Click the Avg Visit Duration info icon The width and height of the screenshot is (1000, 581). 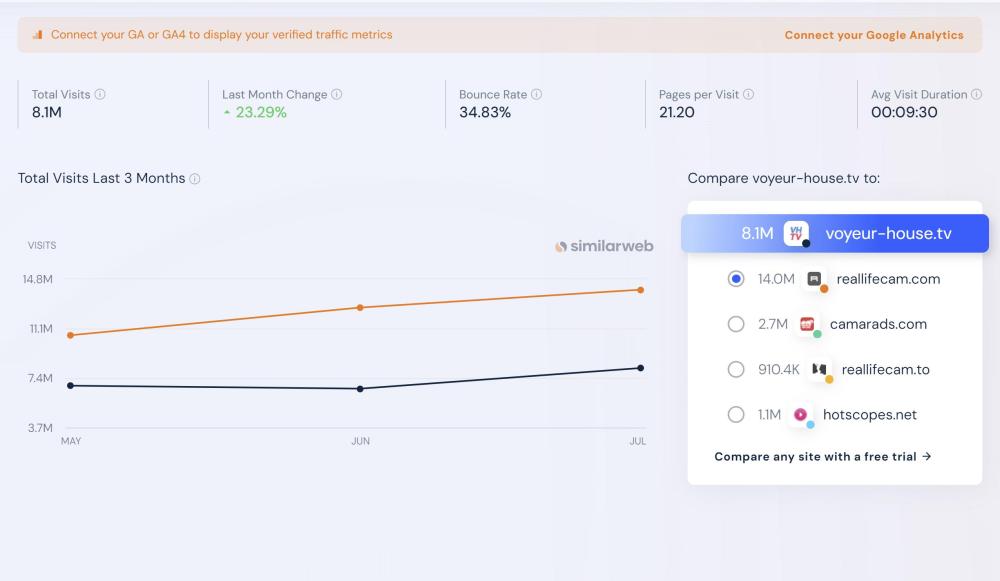click(977, 95)
